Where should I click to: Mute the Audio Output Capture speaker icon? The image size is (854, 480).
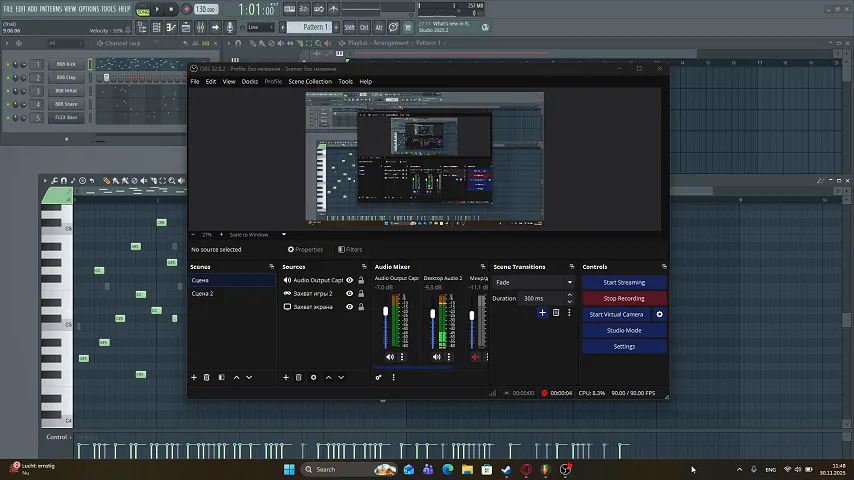[x=390, y=357]
